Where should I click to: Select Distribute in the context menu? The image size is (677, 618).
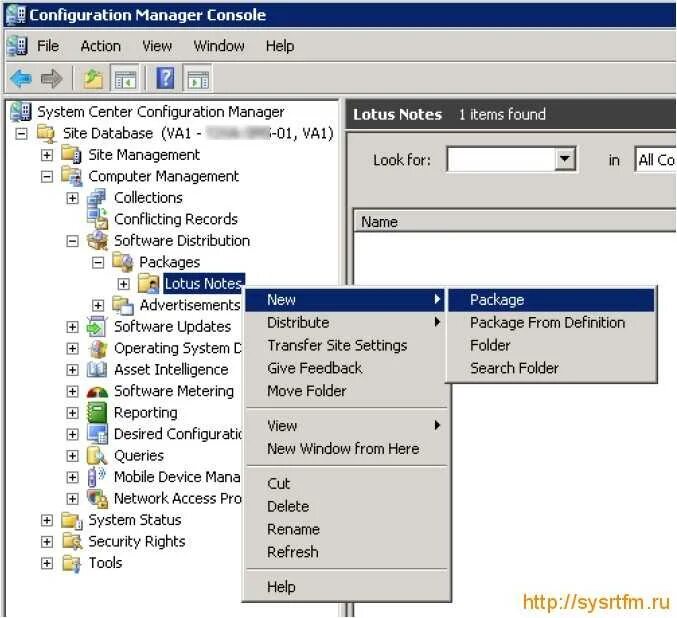pyautogui.click(x=345, y=323)
